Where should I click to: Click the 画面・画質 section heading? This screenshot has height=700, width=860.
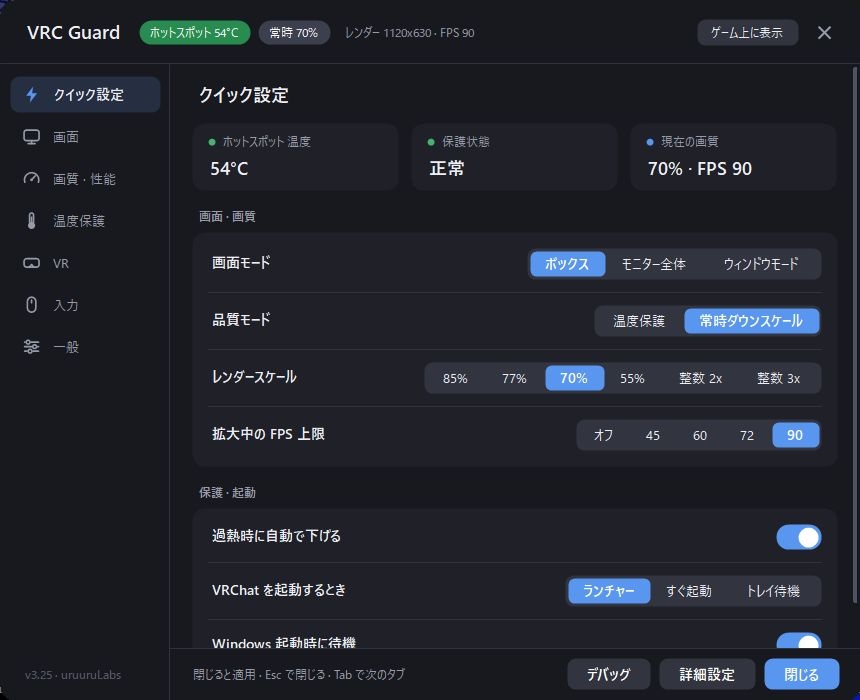(227, 216)
